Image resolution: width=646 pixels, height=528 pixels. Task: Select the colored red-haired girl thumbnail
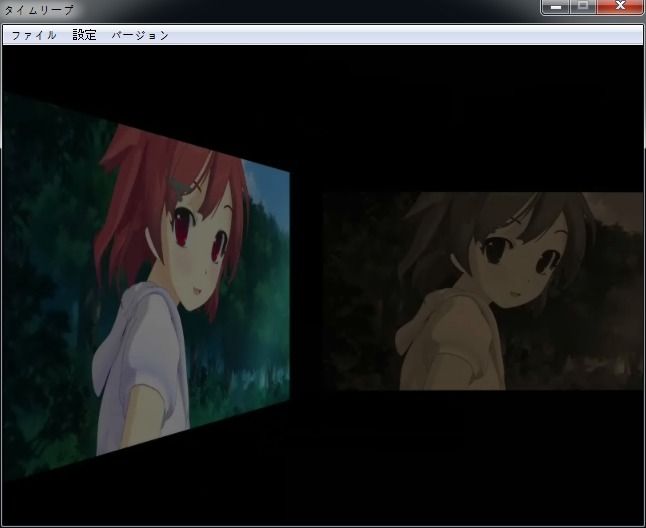click(146, 287)
